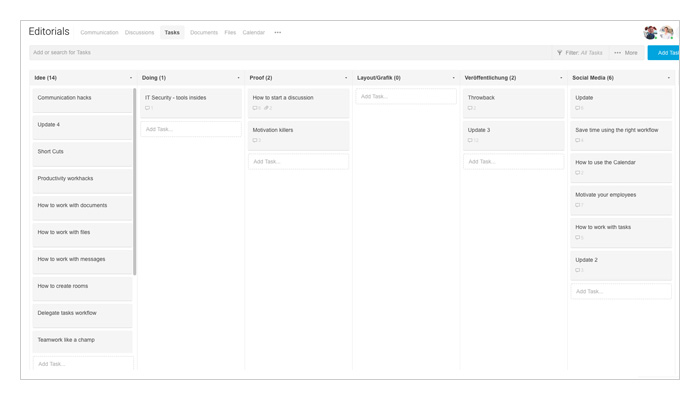The image size is (700, 399).
Task: Expand the Proof column menu arrow
Action: click(x=346, y=78)
